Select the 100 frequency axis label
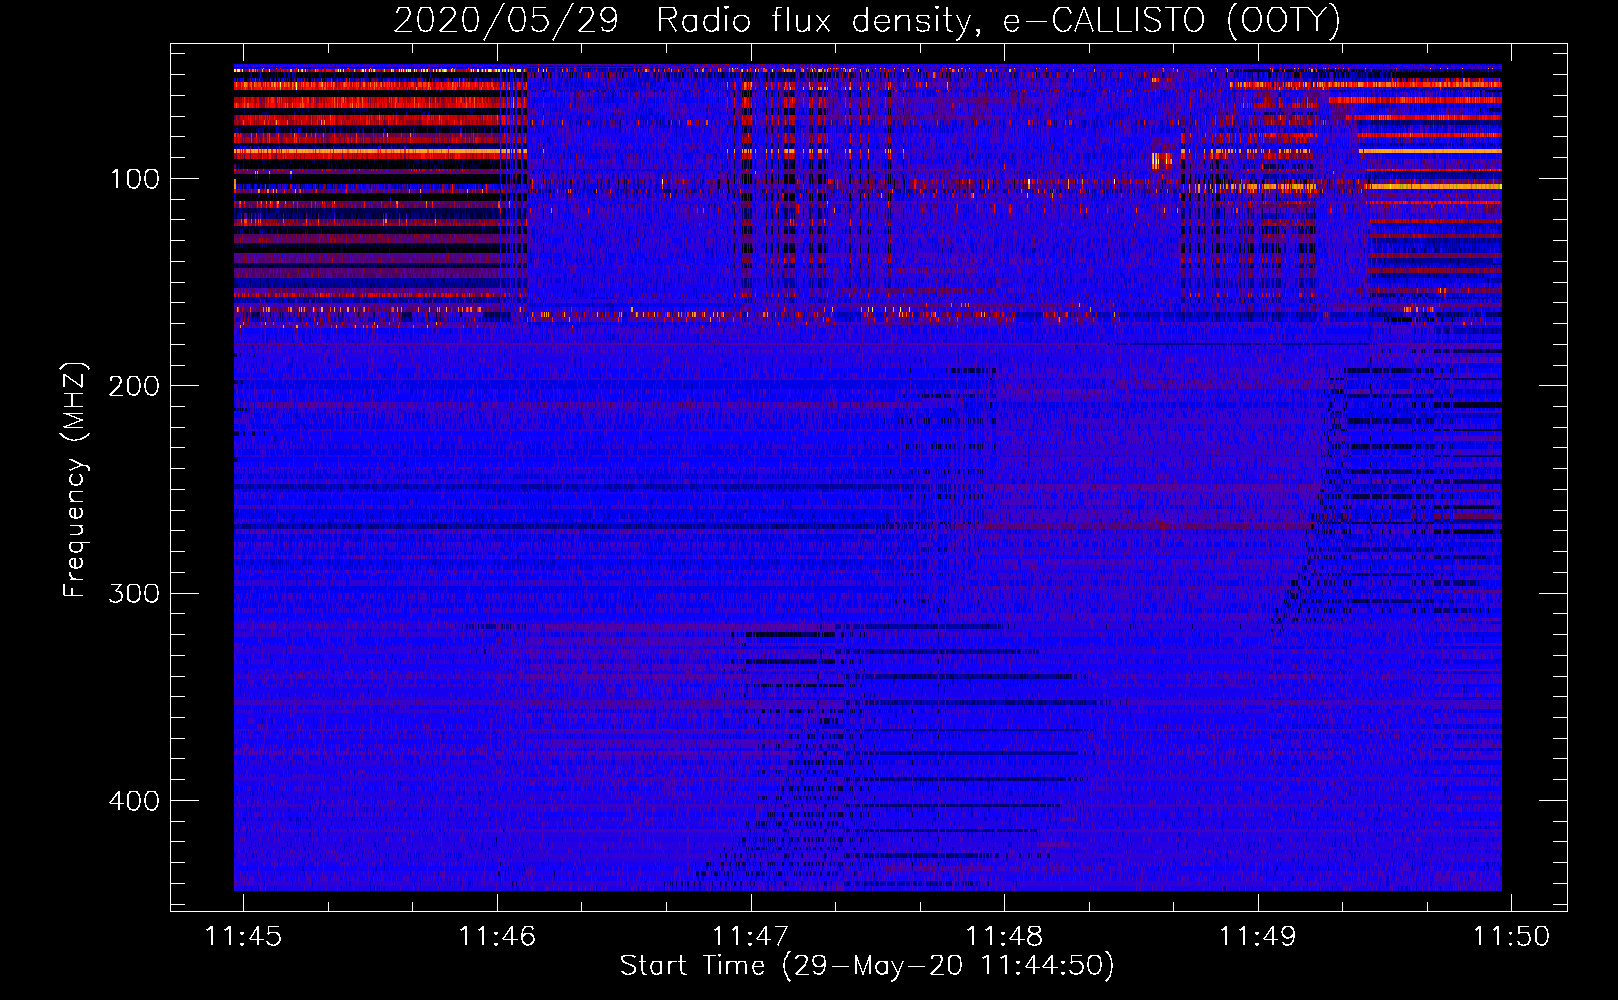 [x=134, y=179]
